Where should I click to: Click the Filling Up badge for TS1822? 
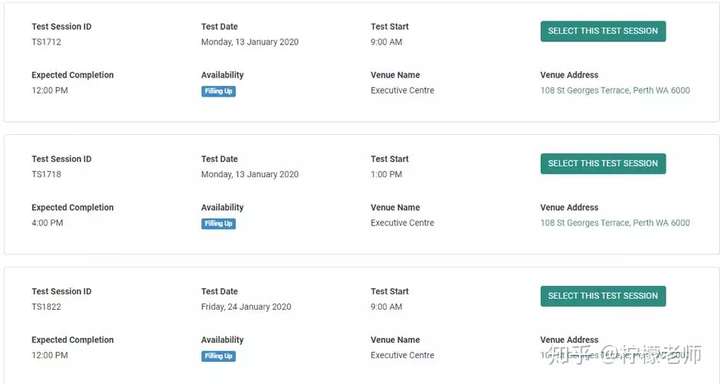[x=219, y=356]
